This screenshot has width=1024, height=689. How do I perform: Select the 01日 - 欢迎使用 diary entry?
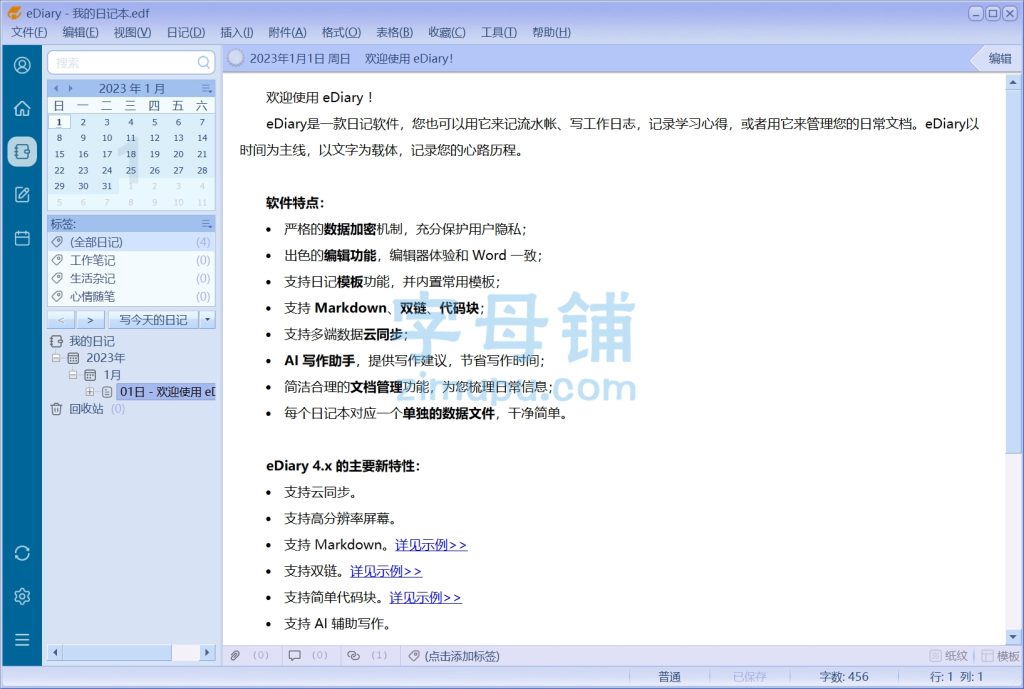[167, 392]
